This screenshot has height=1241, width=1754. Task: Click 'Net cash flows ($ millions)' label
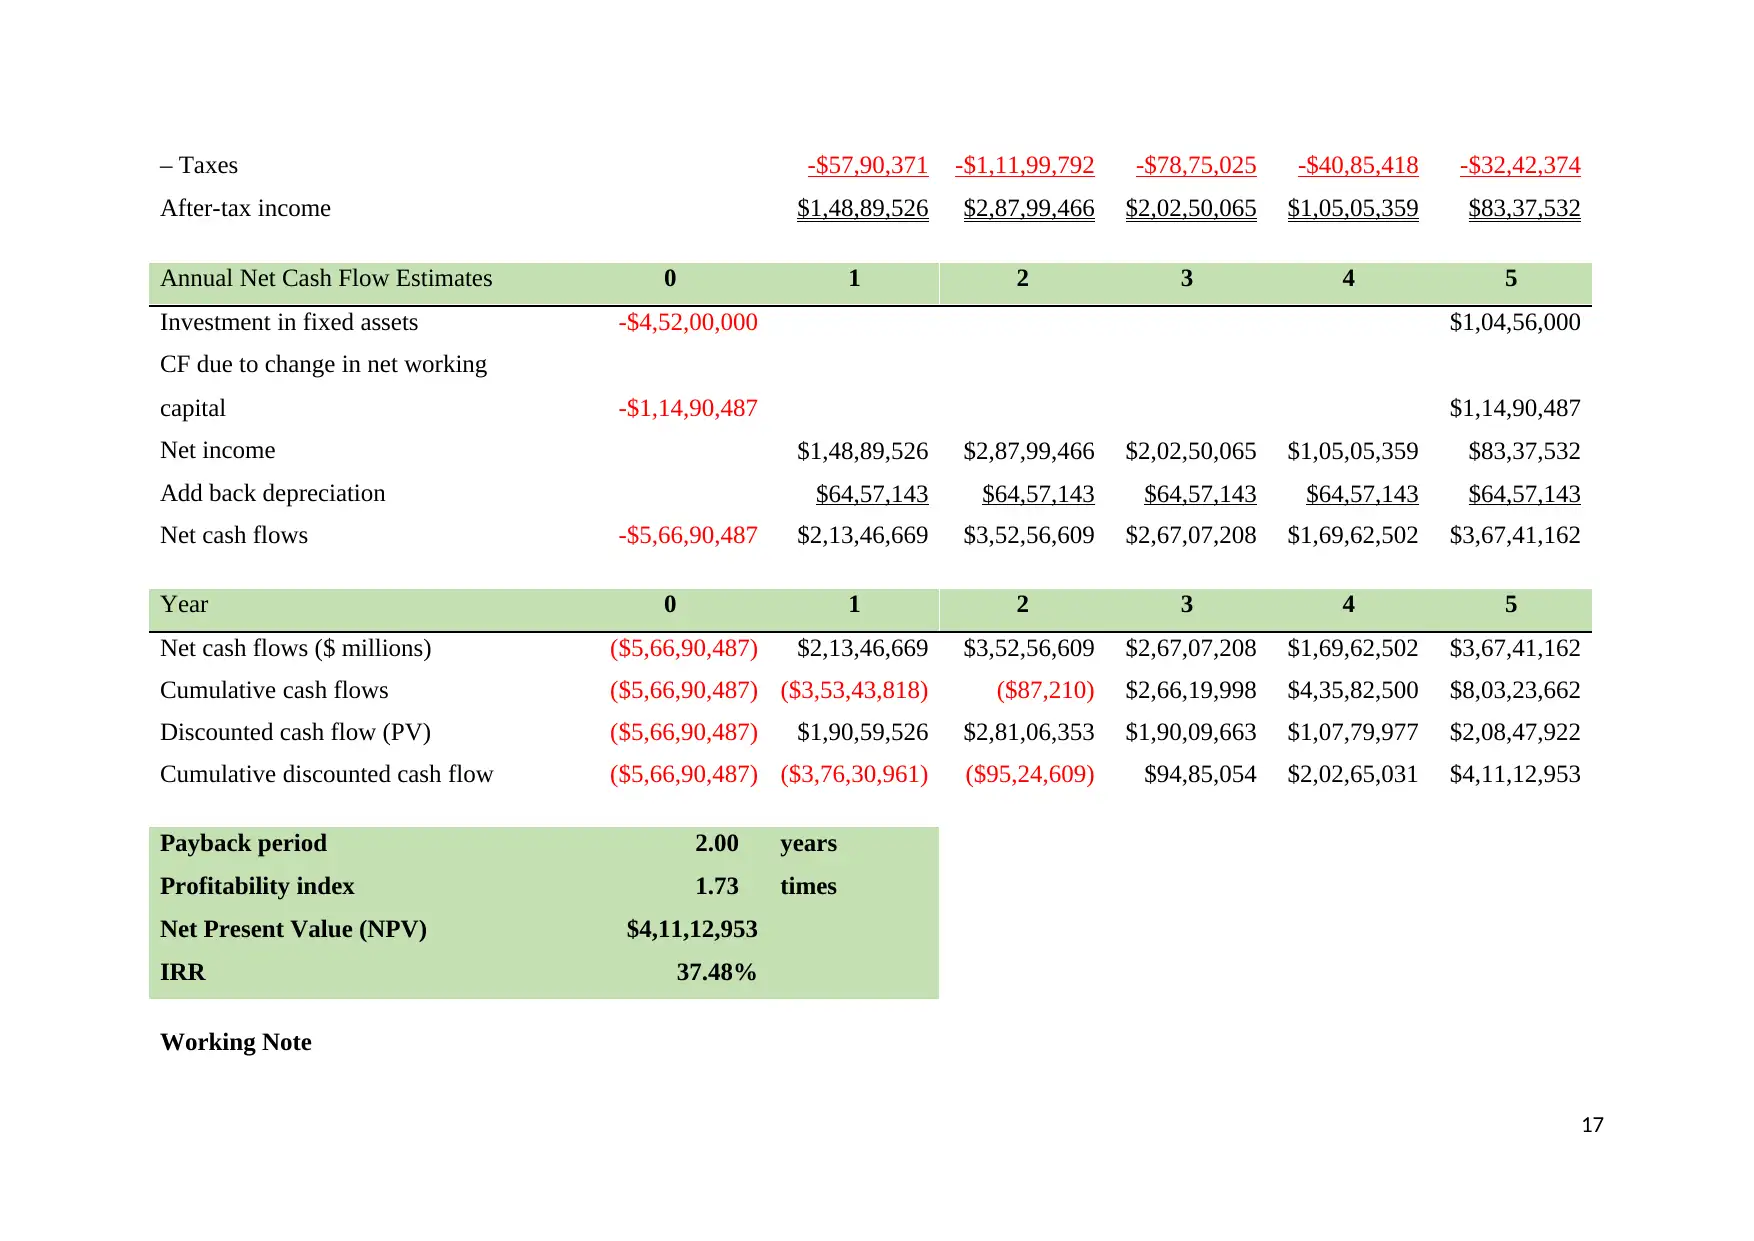pyautogui.click(x=296, y=648)
